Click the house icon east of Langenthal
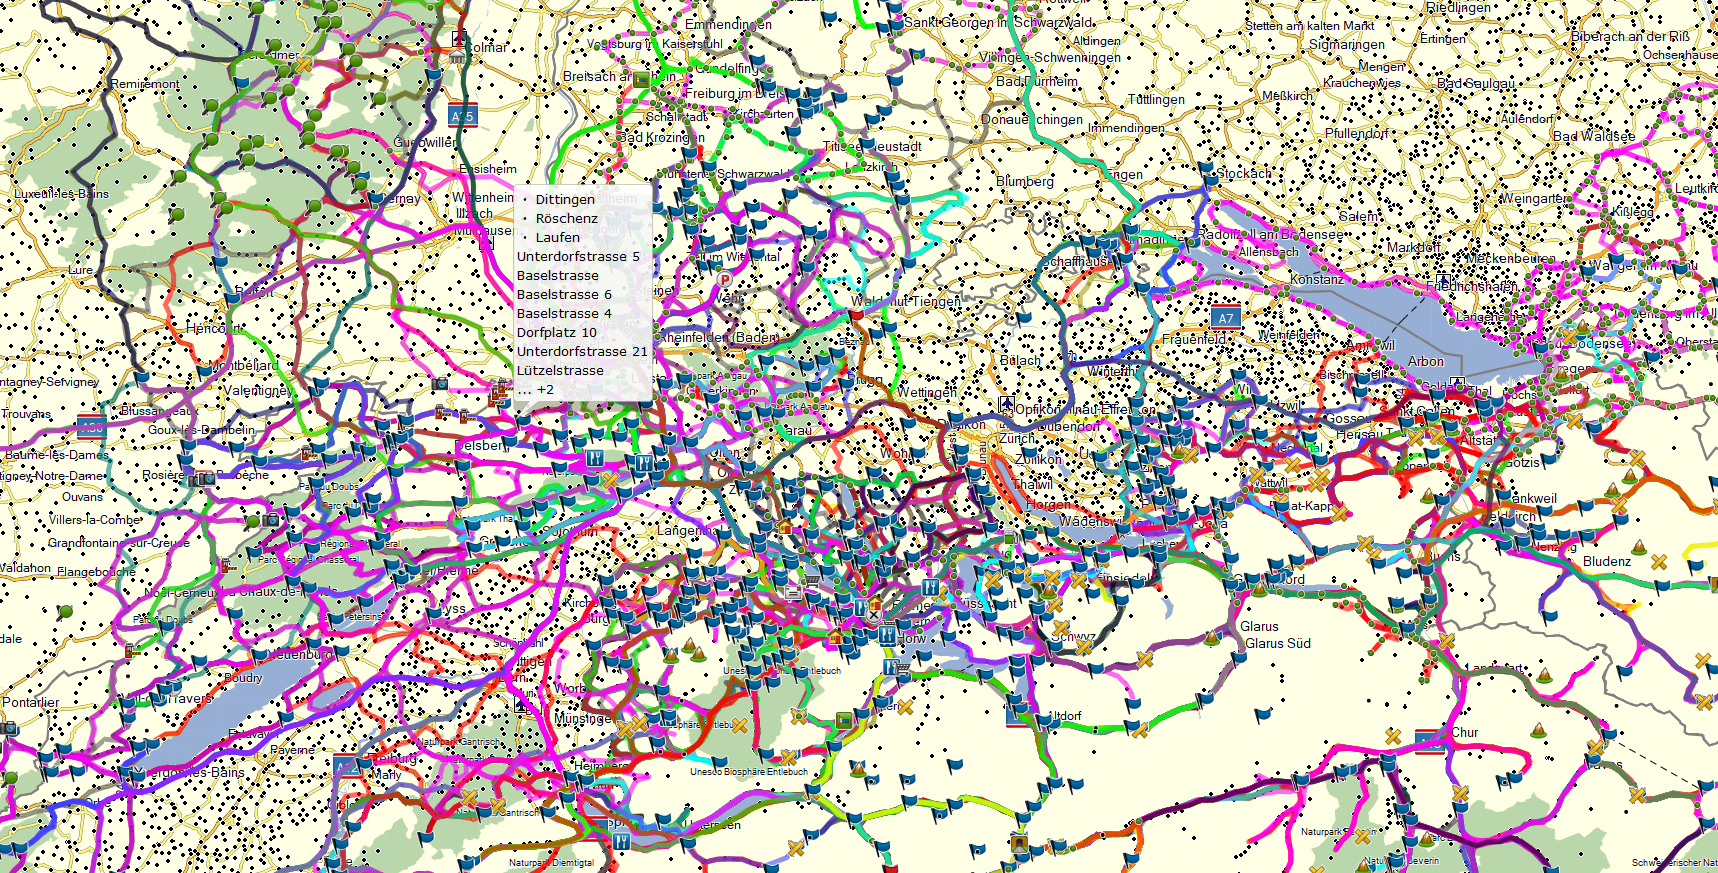1718x873 pixels. point(785,527)
